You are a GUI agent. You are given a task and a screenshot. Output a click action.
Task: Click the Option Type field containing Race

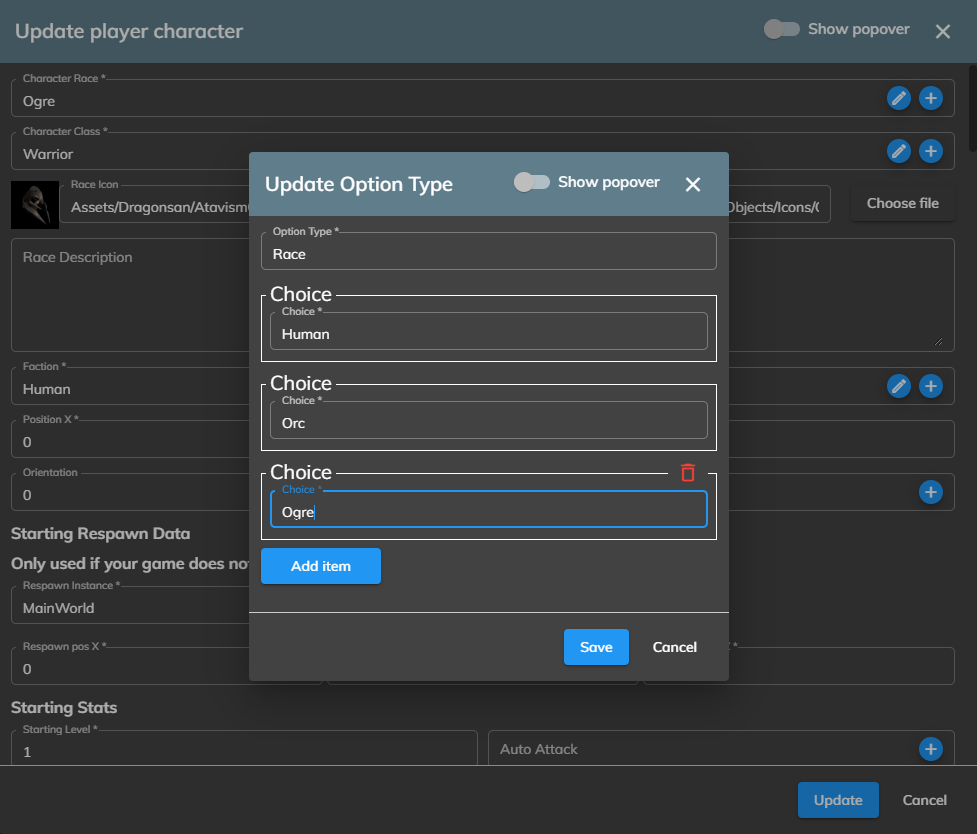[489, 254]
